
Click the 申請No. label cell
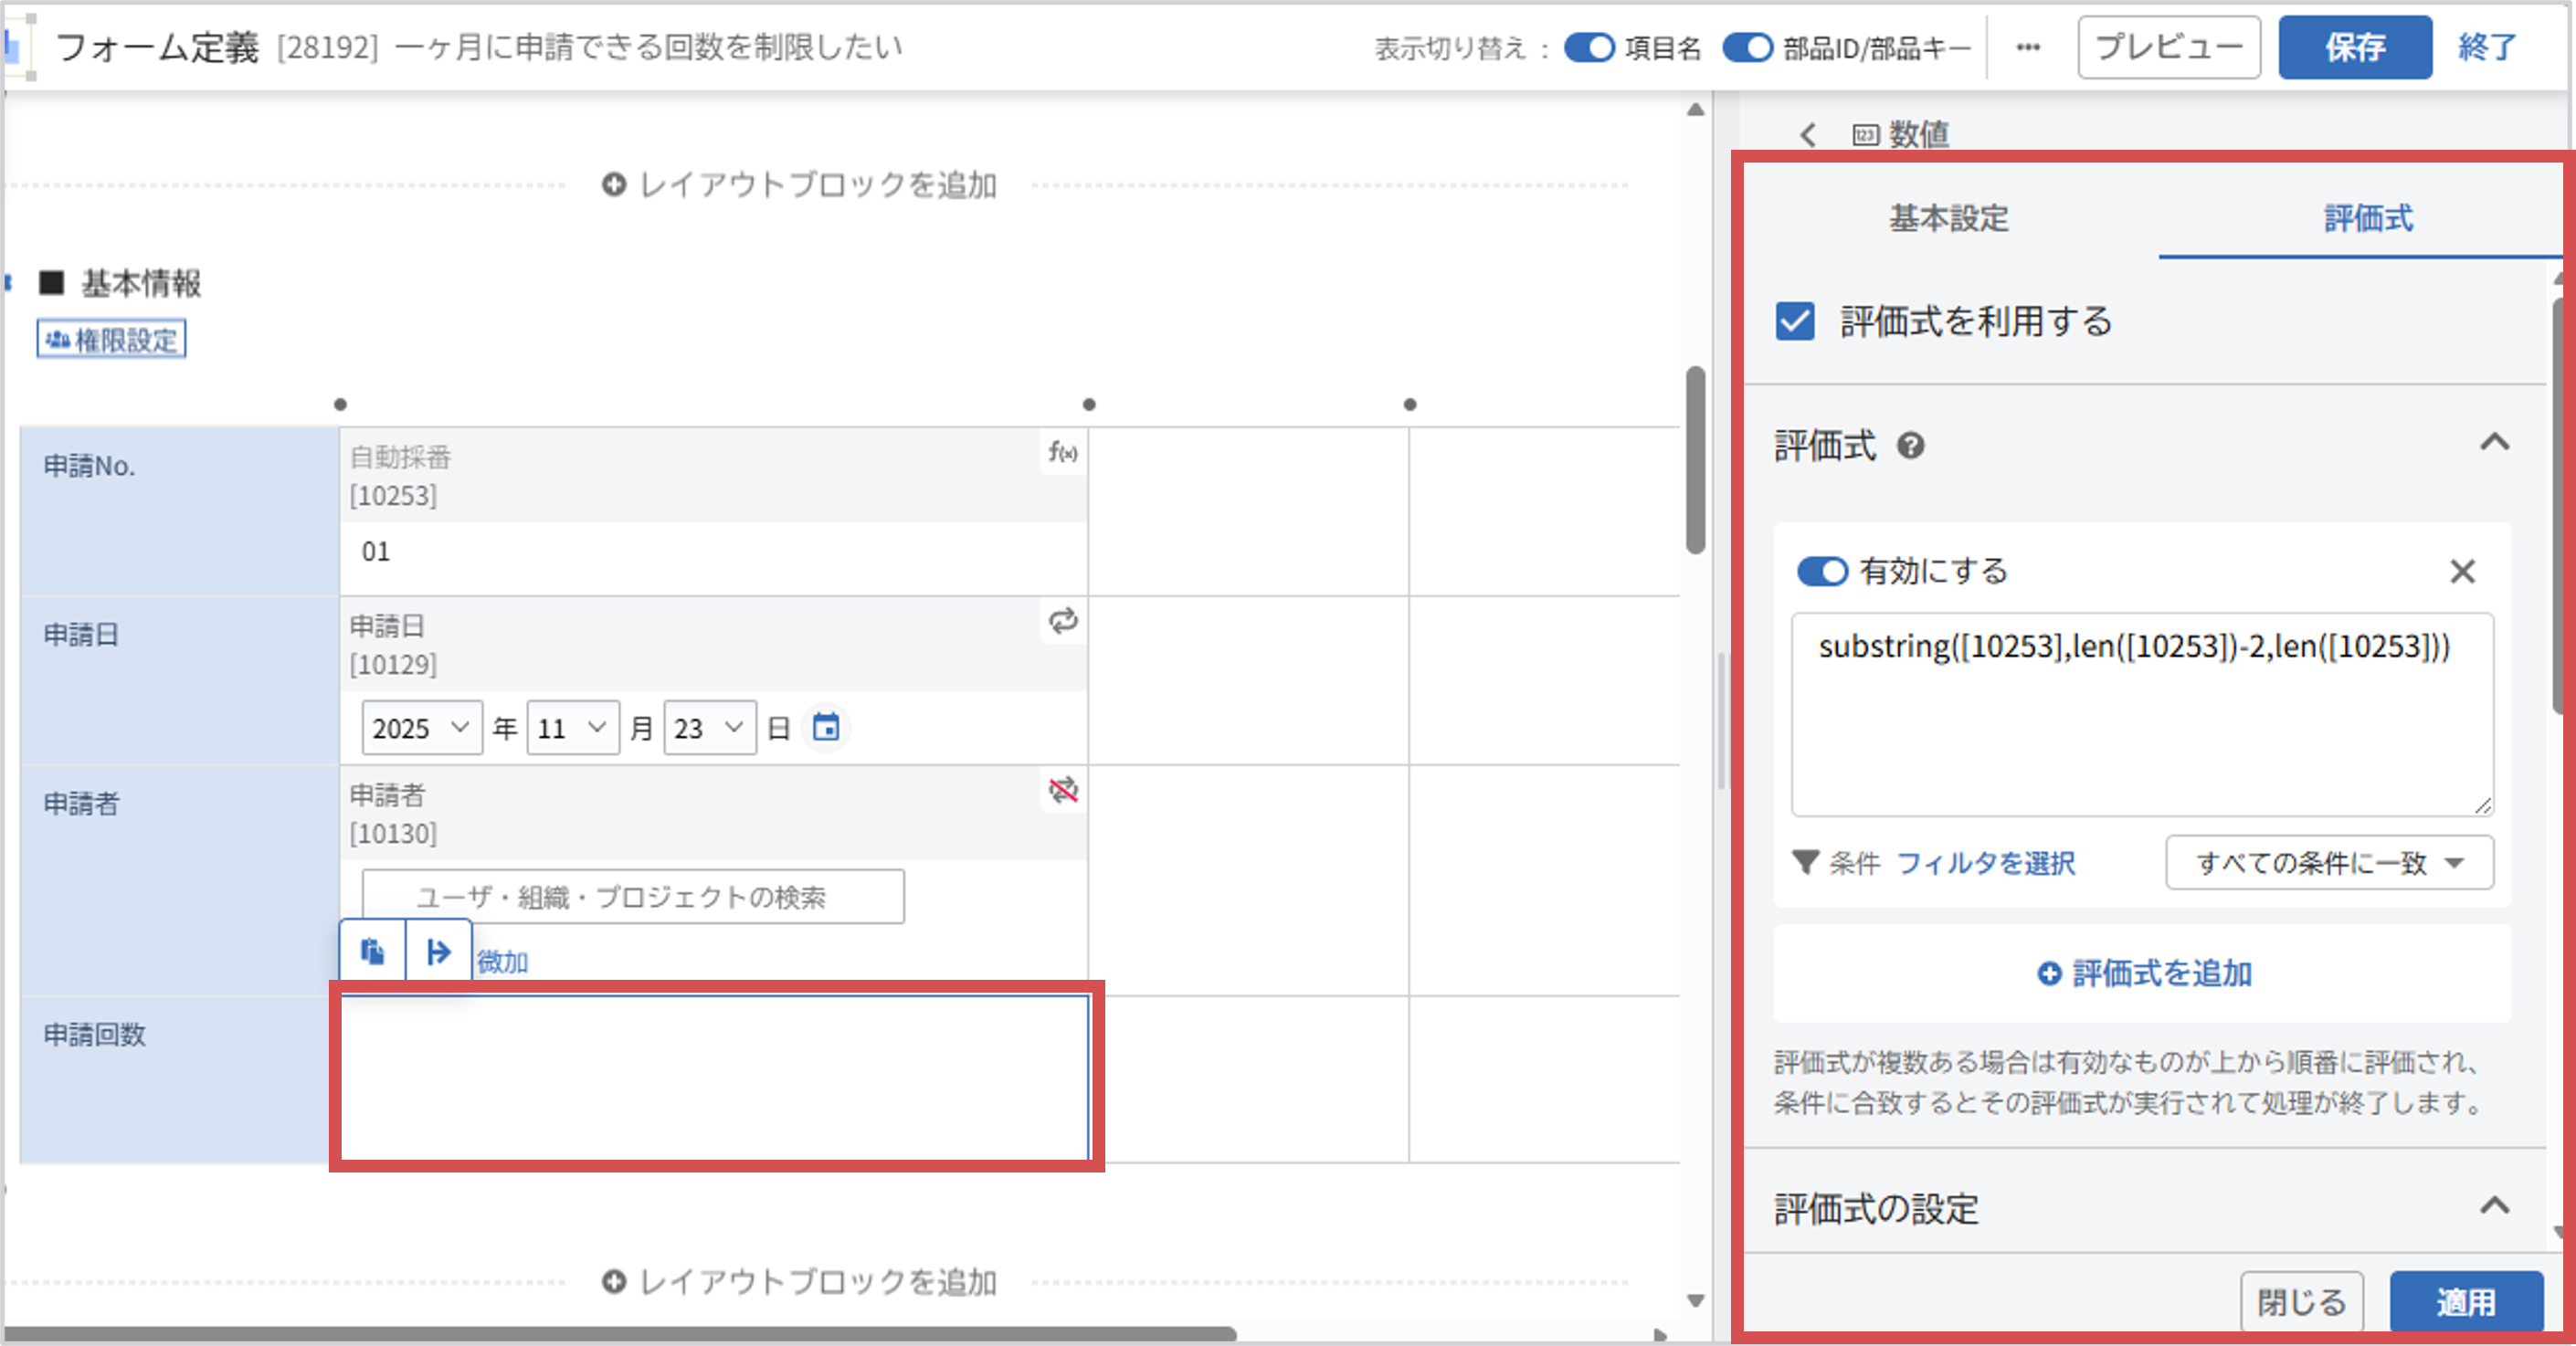click(x=180, y=511)
